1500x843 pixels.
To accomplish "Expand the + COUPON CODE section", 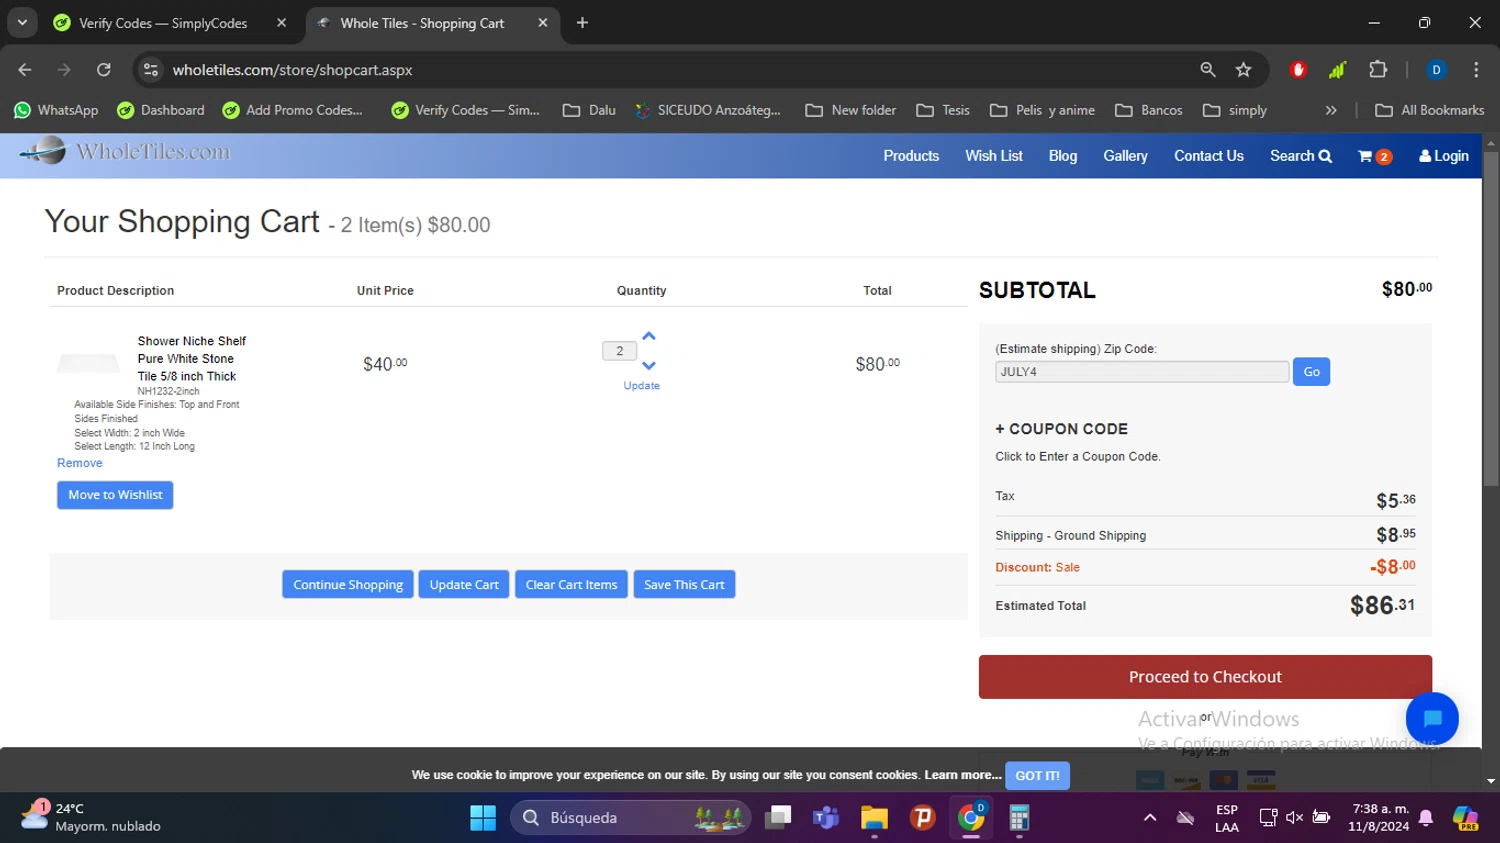I will pyautogui.click(x=1061, y=429).
